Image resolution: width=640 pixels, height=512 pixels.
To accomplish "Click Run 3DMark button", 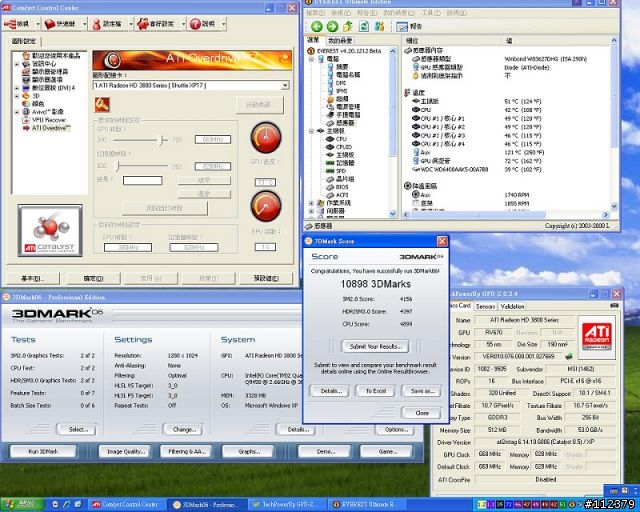I will click(43, 452).
